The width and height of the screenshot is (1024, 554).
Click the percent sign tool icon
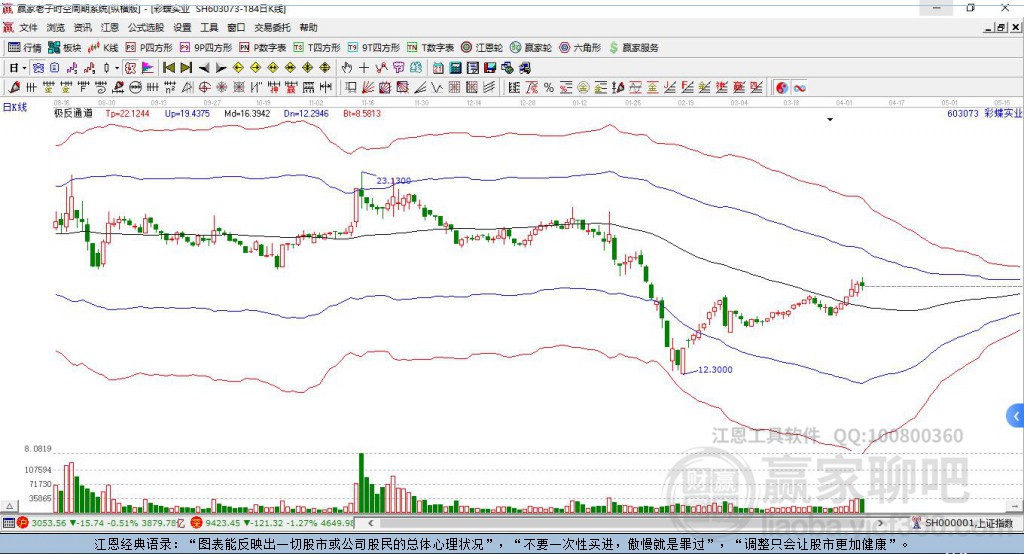point(549,88)
